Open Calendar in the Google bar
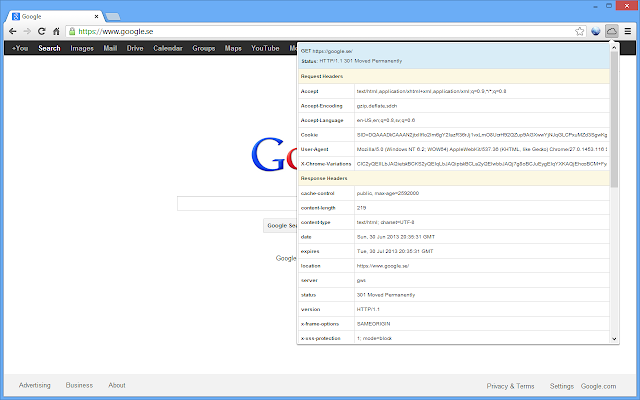 [x=168, y=48]
